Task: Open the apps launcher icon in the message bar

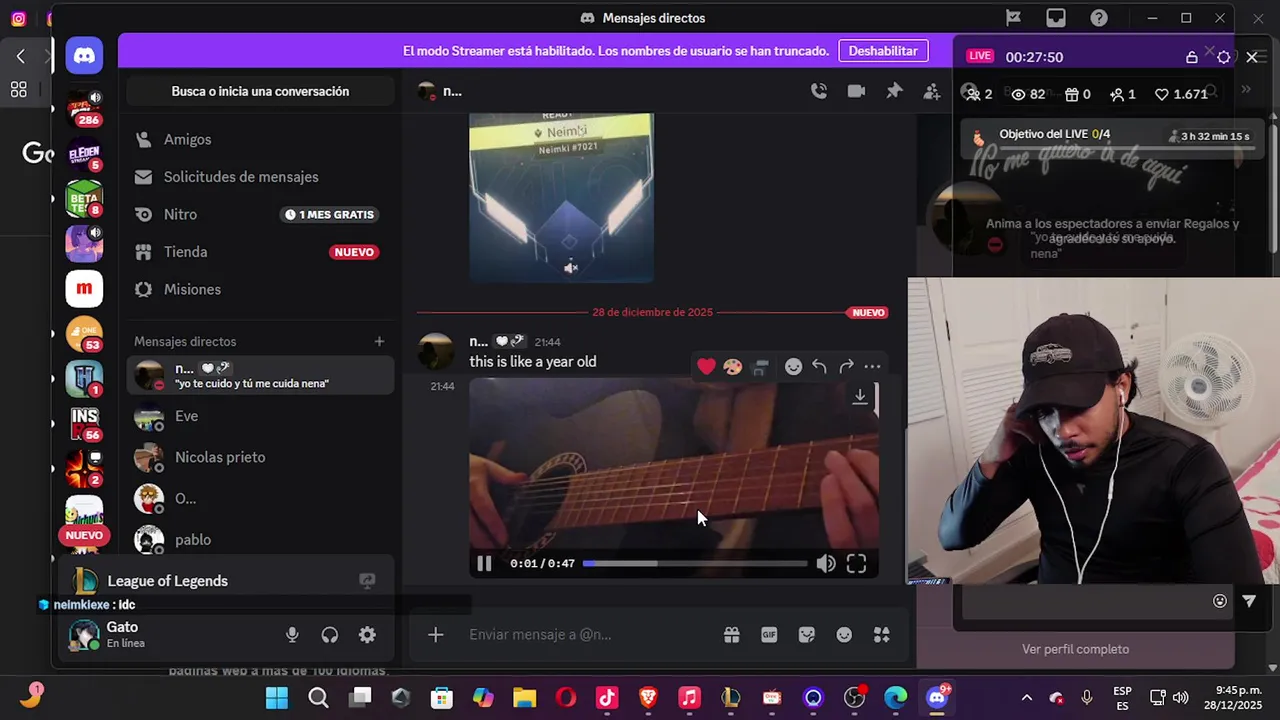Action: tap(882, 635)
